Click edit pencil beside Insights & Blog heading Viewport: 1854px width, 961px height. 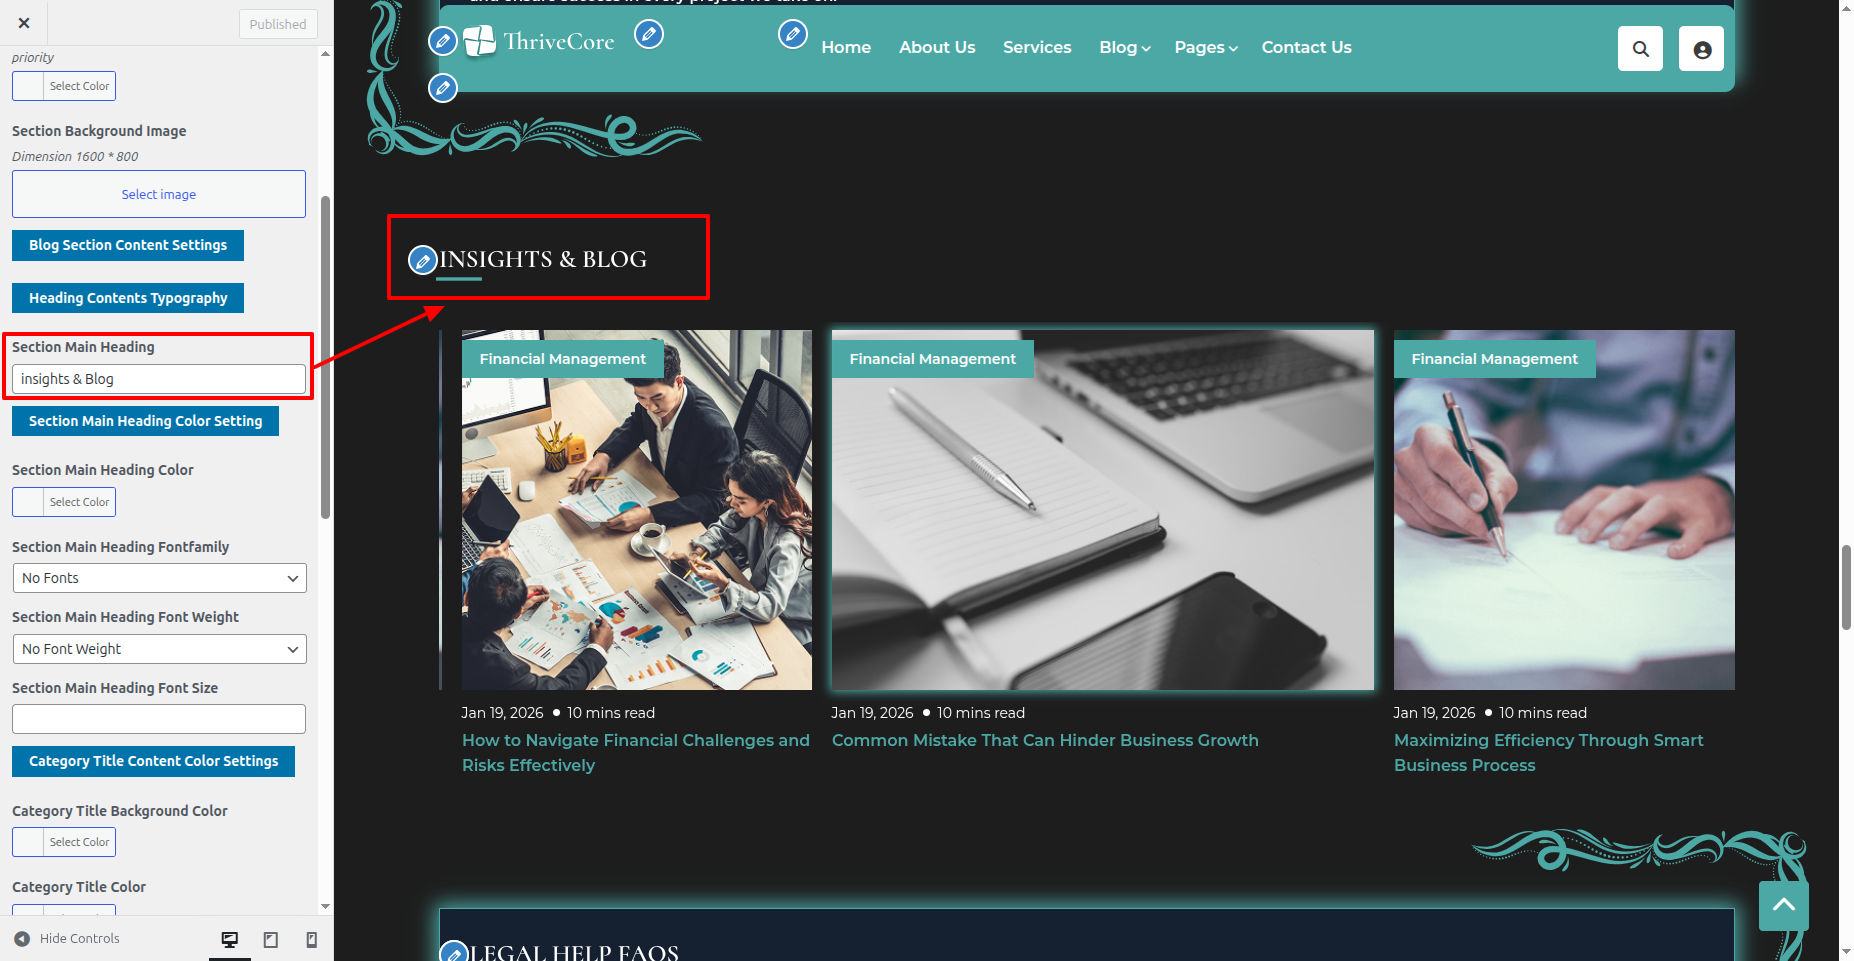pyautogui.click(x=423, y=261)
